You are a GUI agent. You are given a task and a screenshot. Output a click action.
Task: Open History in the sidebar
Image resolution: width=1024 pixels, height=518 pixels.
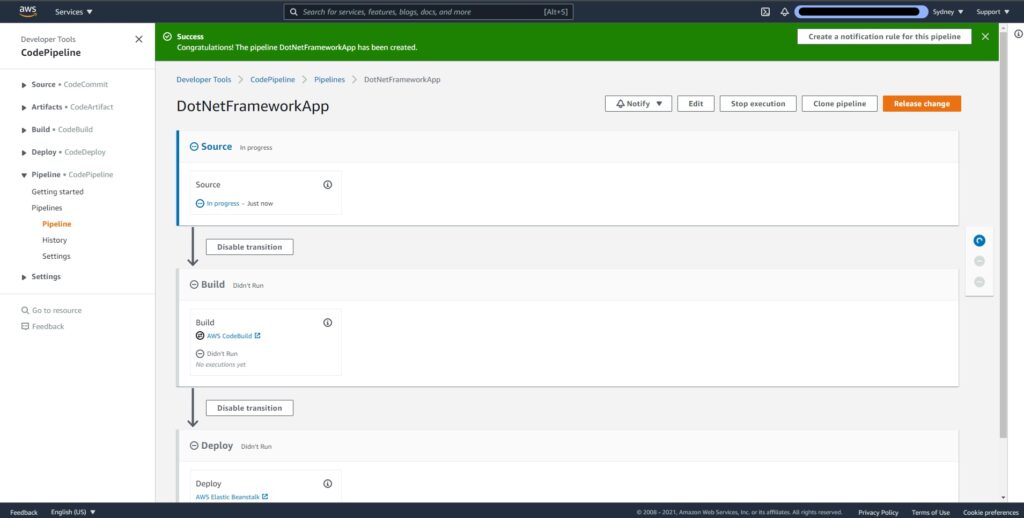[x=54, y=240]
